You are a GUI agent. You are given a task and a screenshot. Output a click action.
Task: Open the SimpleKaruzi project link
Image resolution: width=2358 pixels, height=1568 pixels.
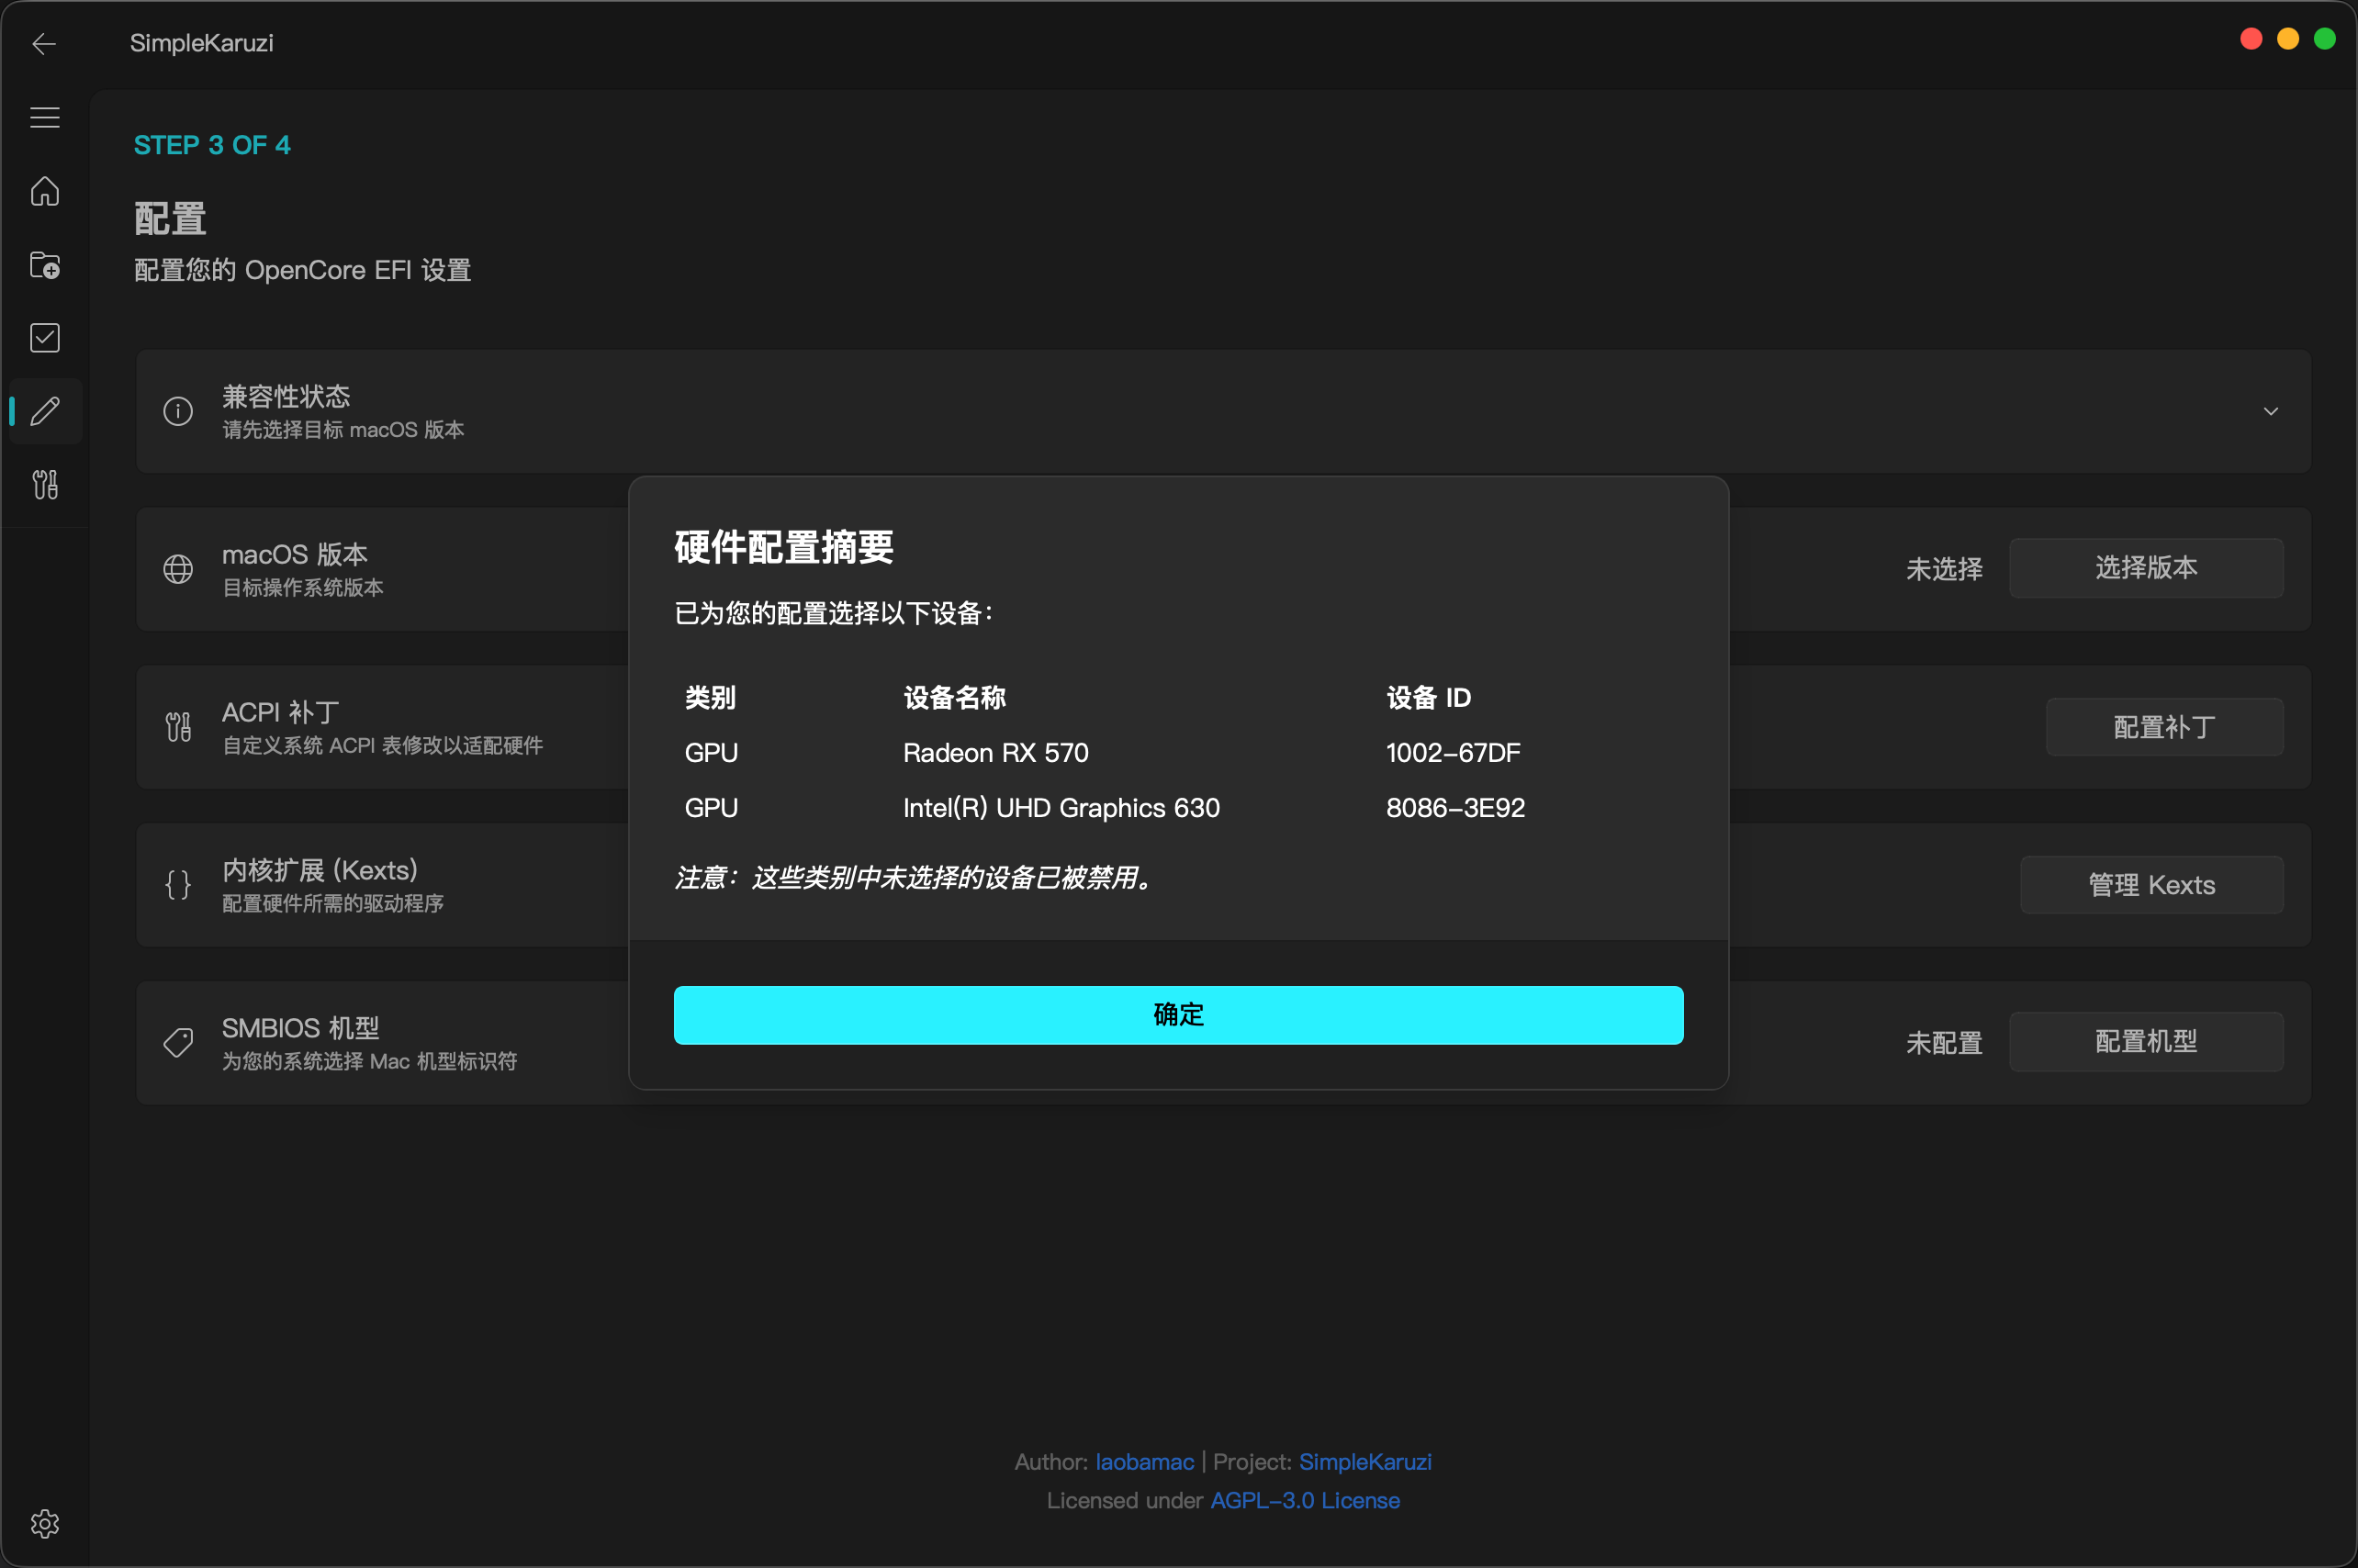point(1365,1462)
